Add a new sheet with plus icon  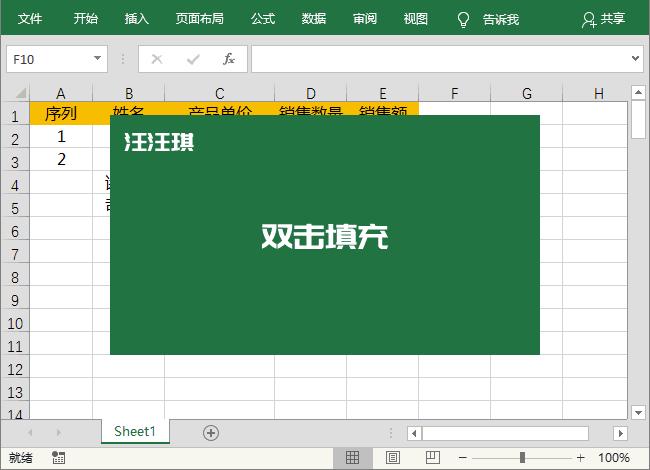pos(211,433)
